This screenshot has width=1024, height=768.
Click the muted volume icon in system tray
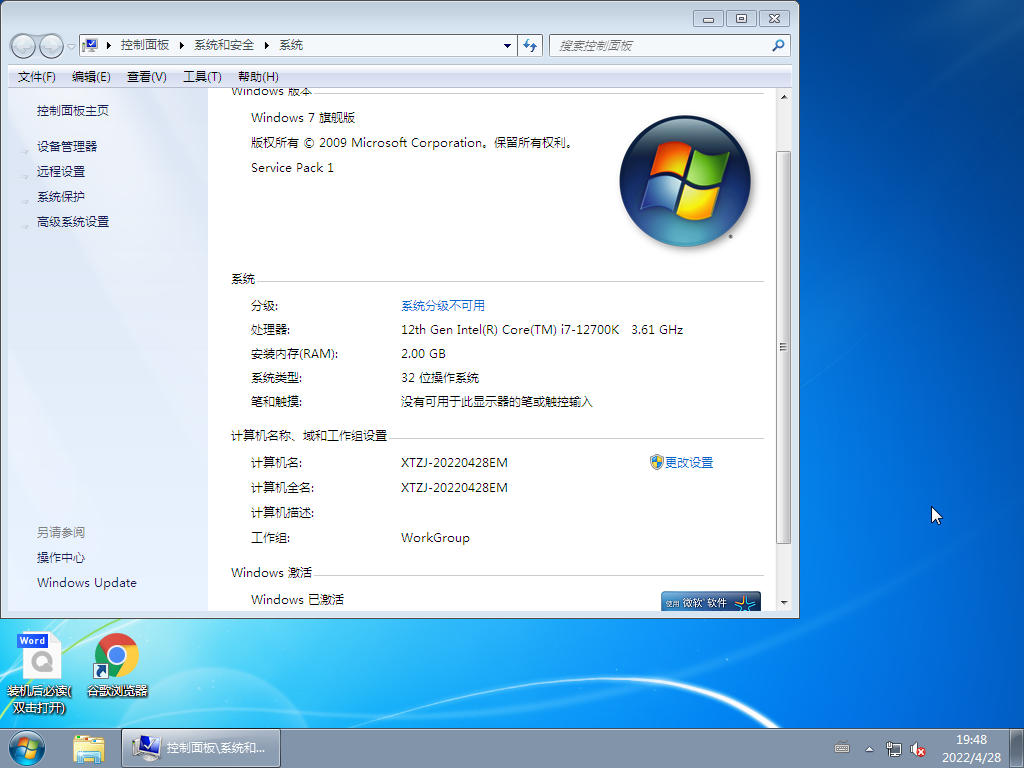[918, 747]
